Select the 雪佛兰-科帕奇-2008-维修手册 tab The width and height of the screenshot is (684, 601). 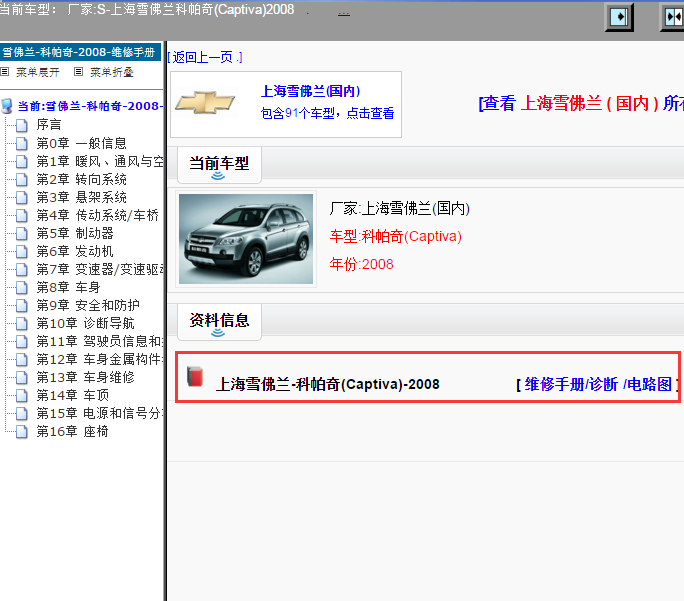[80, 52]
